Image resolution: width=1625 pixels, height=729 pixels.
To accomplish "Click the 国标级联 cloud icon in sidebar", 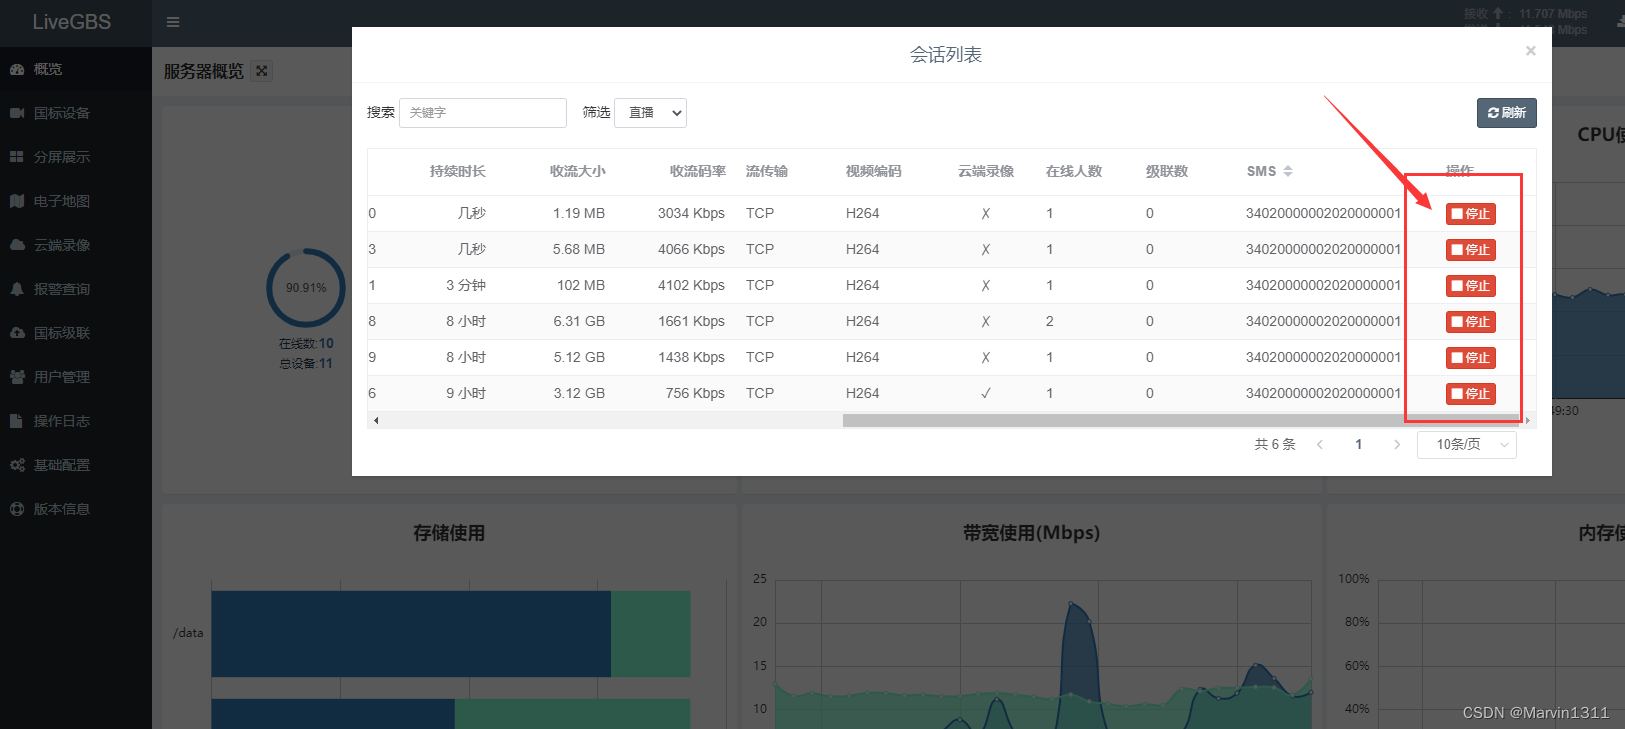I will tap(17, 333).
